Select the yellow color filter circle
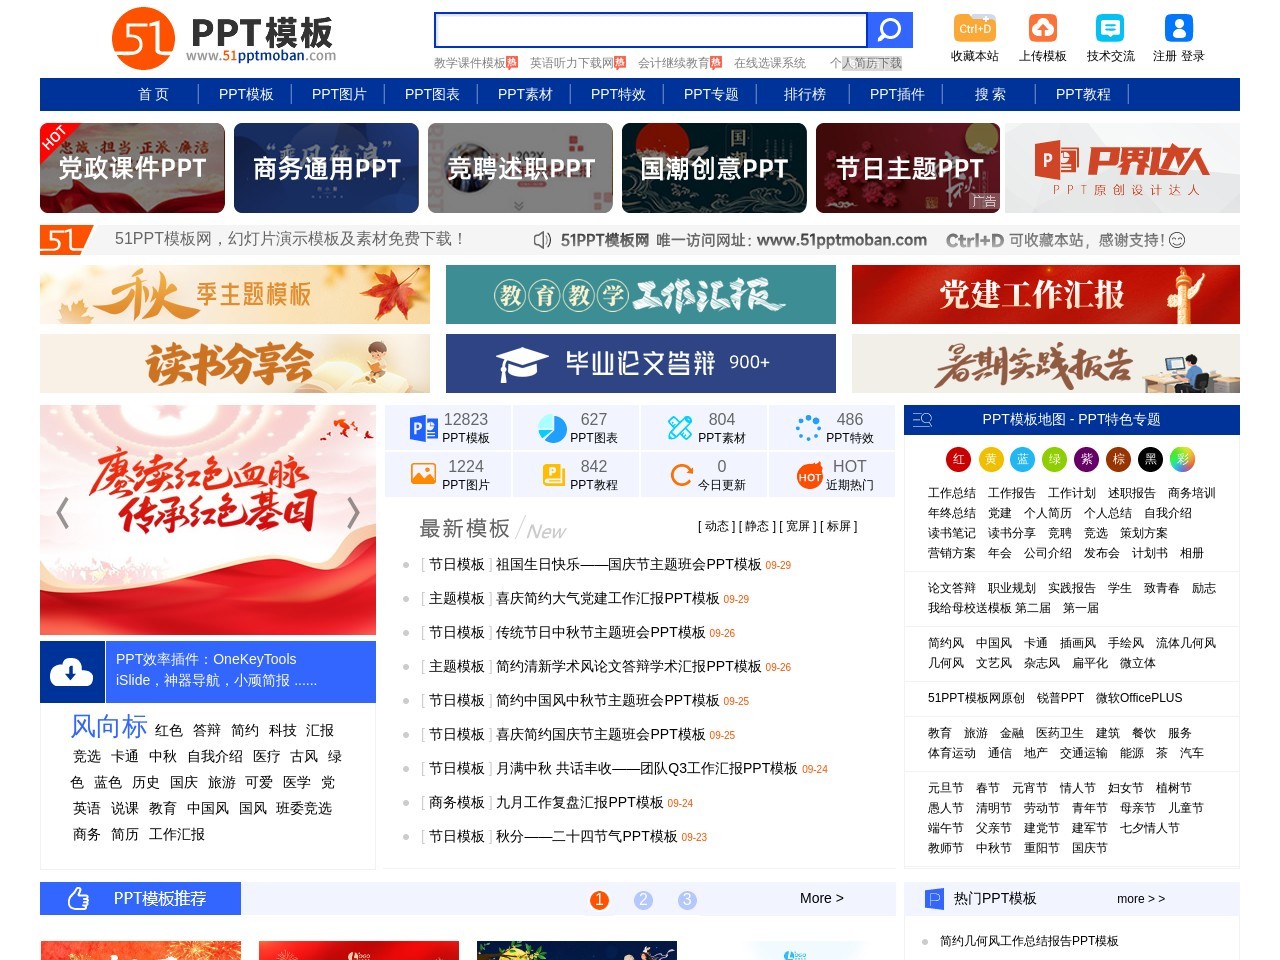The image size is (1280, 960). (x=990, y=459)
